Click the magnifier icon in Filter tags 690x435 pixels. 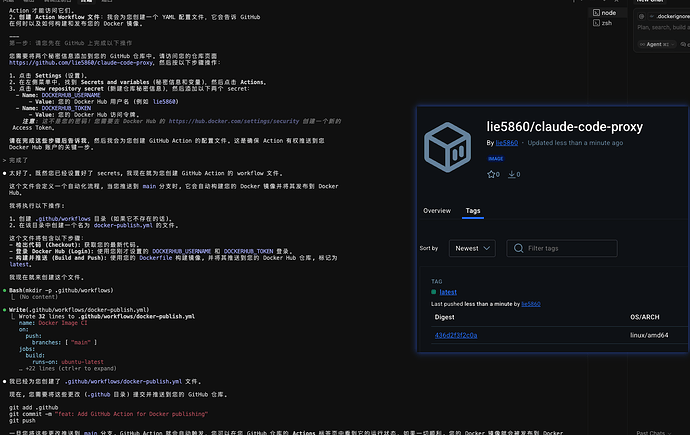pos(518,249)
